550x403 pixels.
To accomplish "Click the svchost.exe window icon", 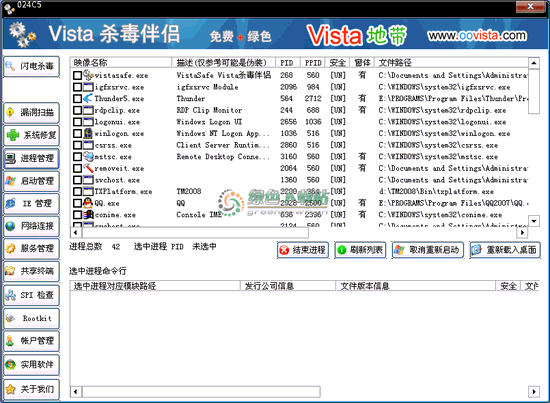I will point(88,180).
